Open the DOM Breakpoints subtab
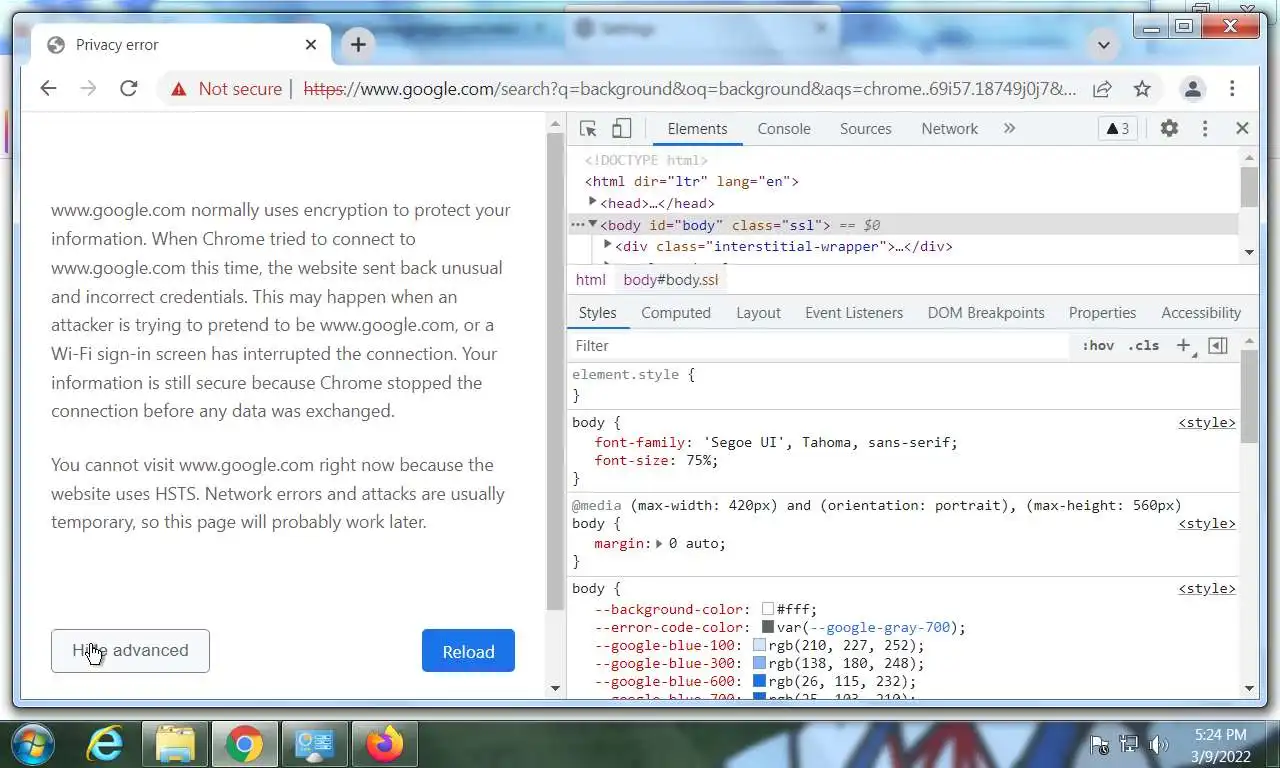 pos(986,312)
